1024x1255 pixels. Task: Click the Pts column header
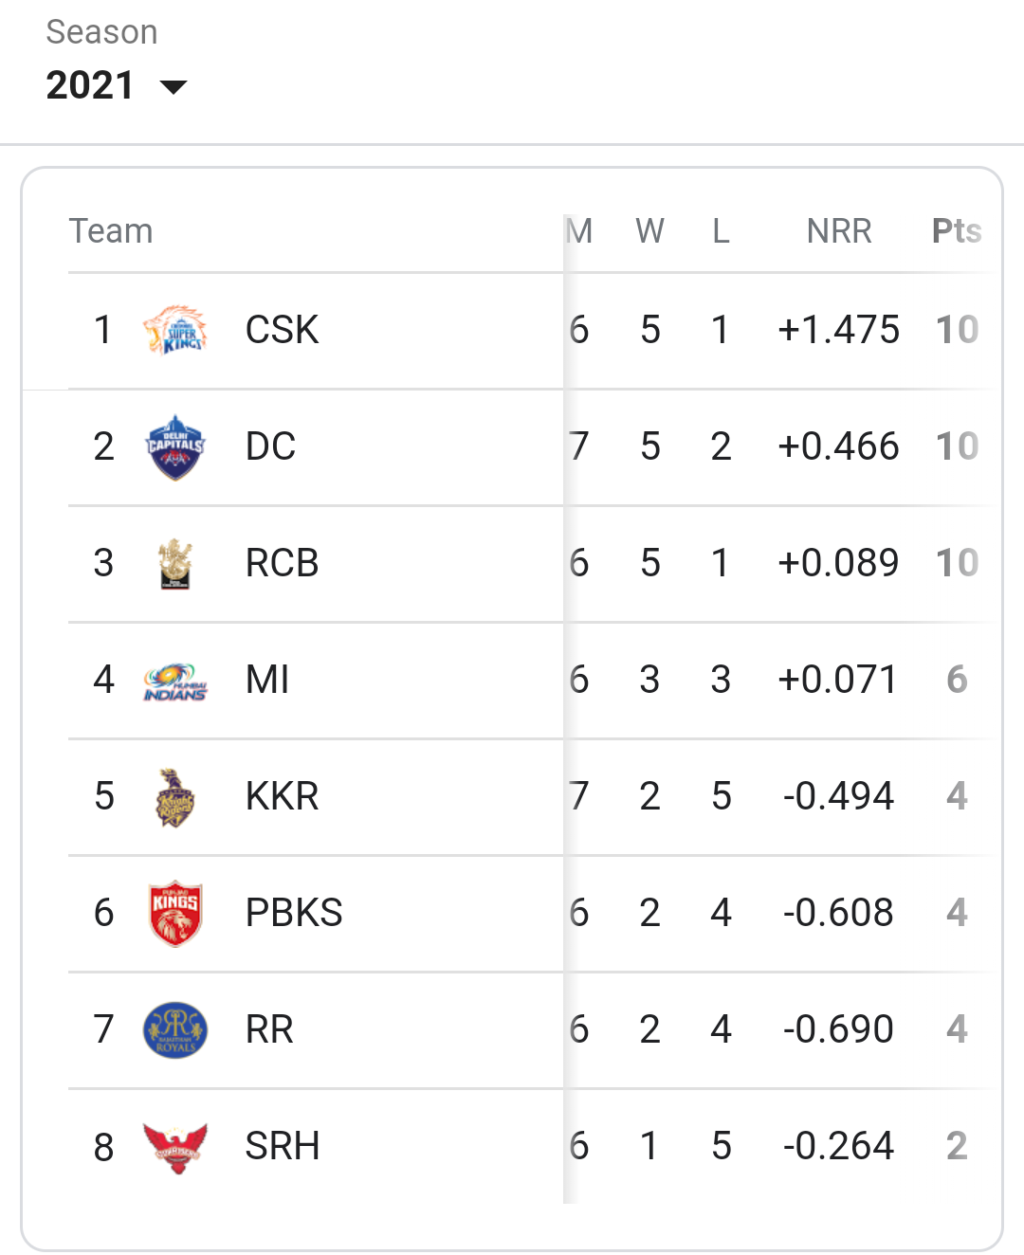957,231
